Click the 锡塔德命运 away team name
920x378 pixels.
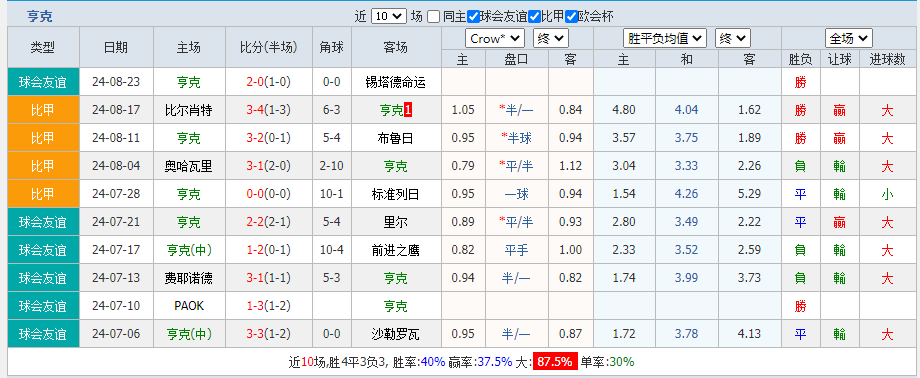396,82
